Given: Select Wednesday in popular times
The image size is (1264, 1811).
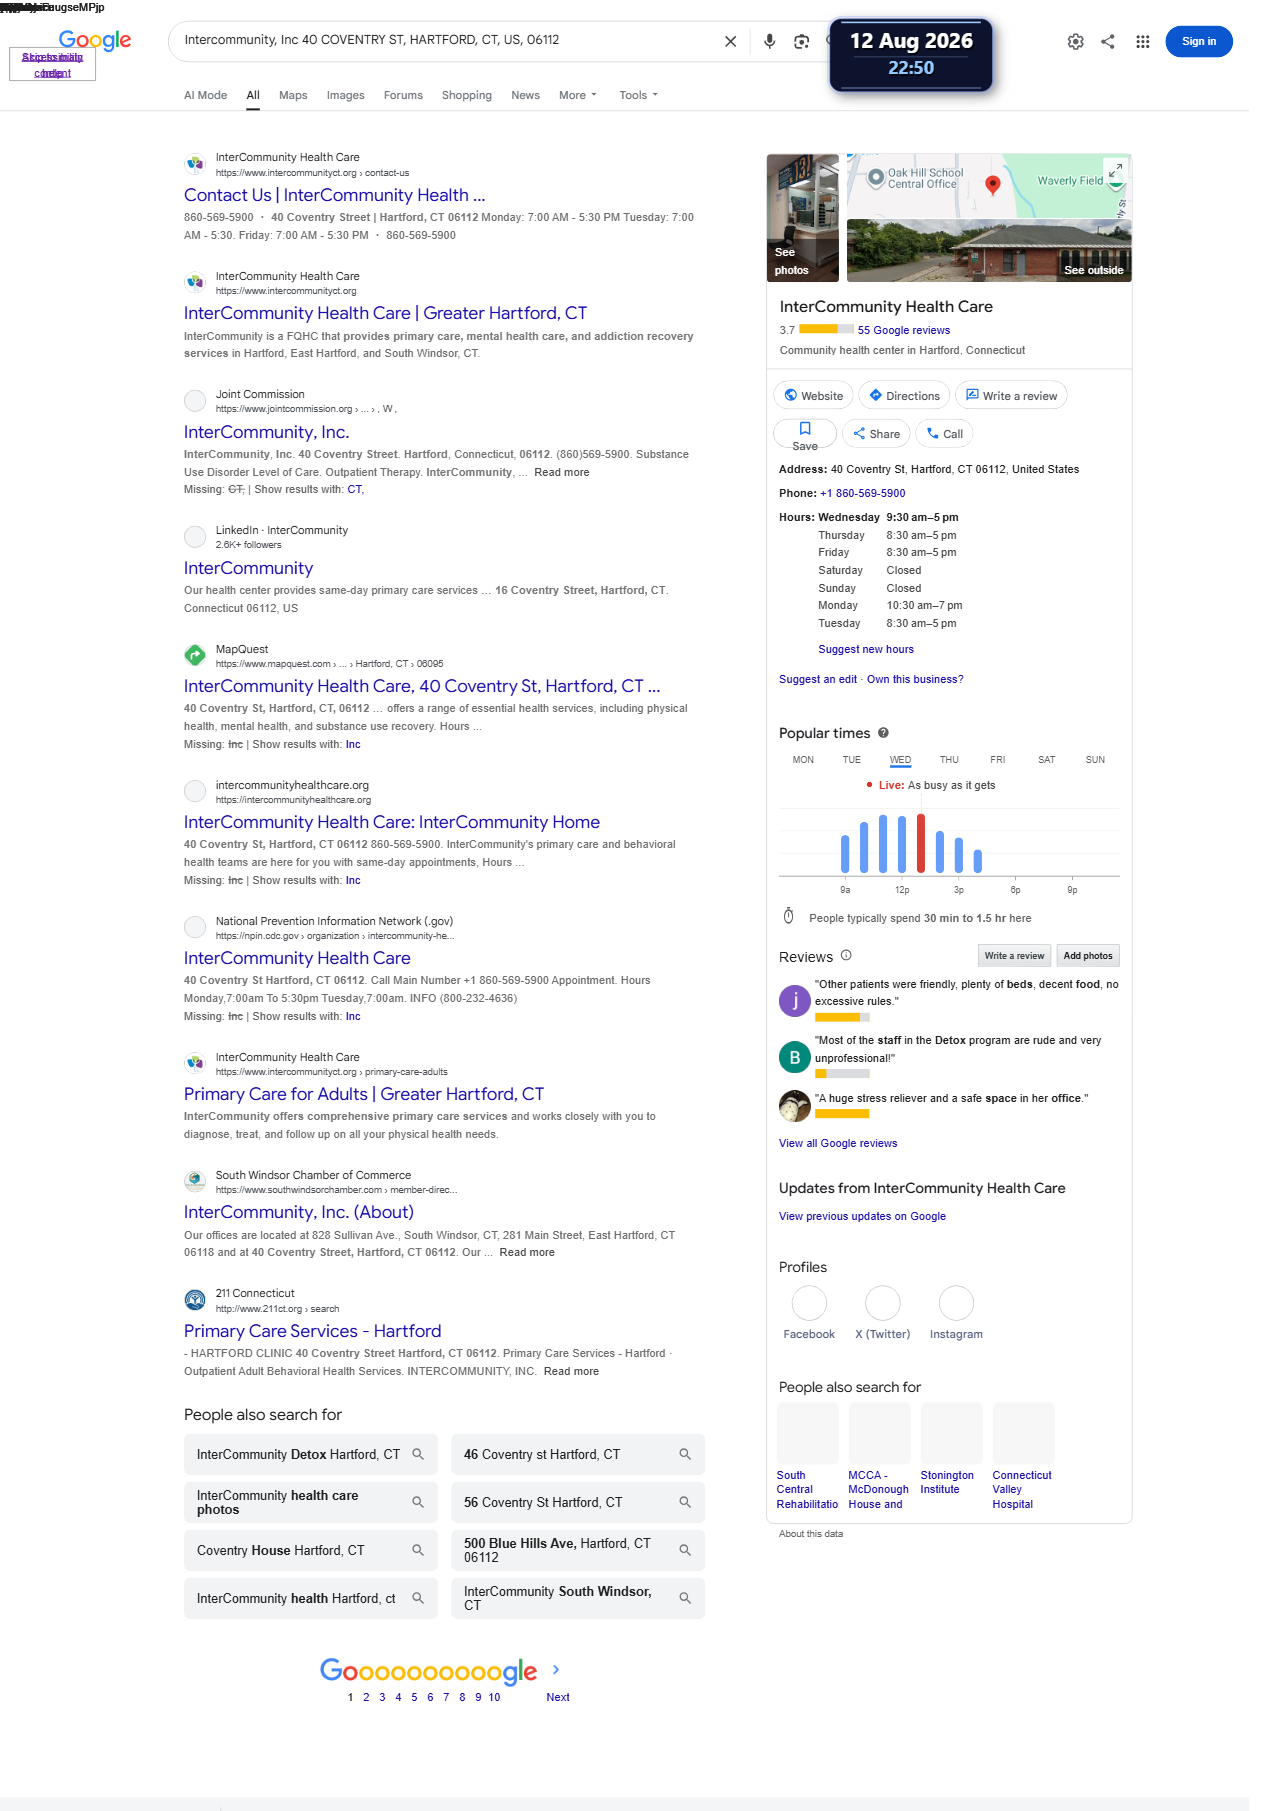Looking at the screenshot, I should pos(900,760).
